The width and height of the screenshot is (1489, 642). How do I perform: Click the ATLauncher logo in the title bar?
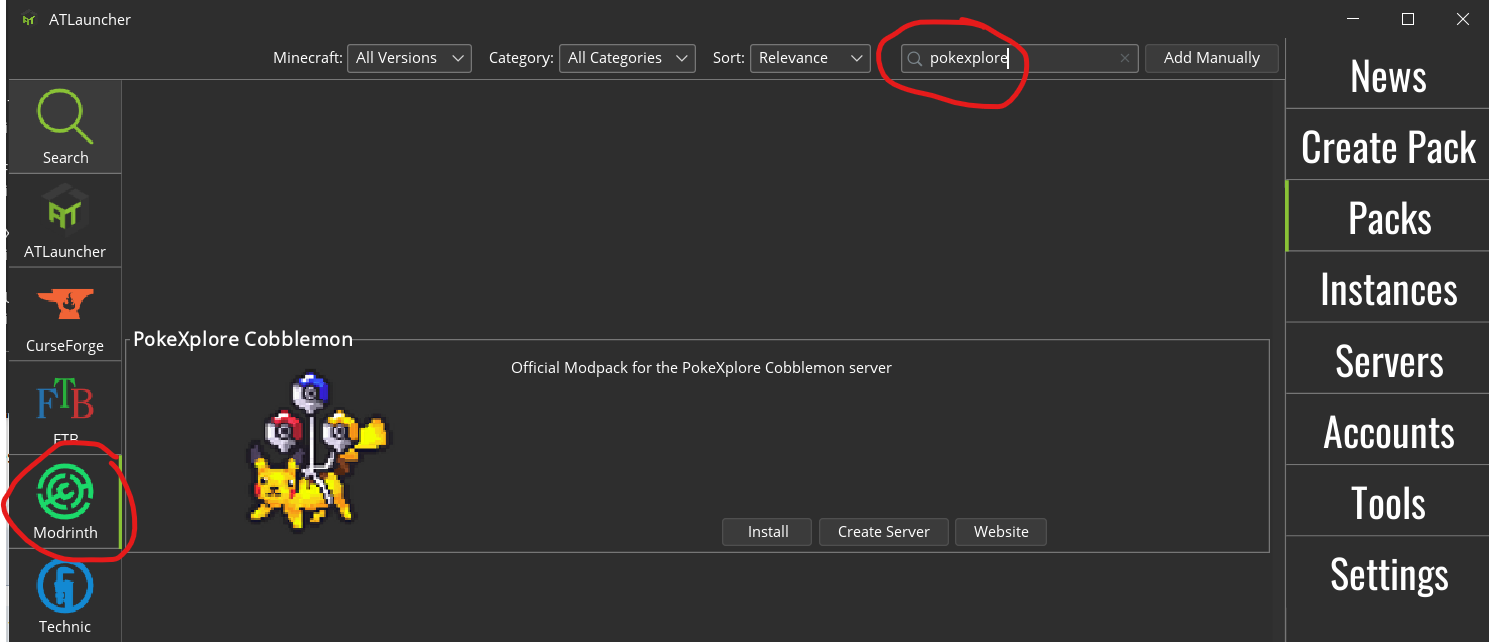[x=28, y=18]
